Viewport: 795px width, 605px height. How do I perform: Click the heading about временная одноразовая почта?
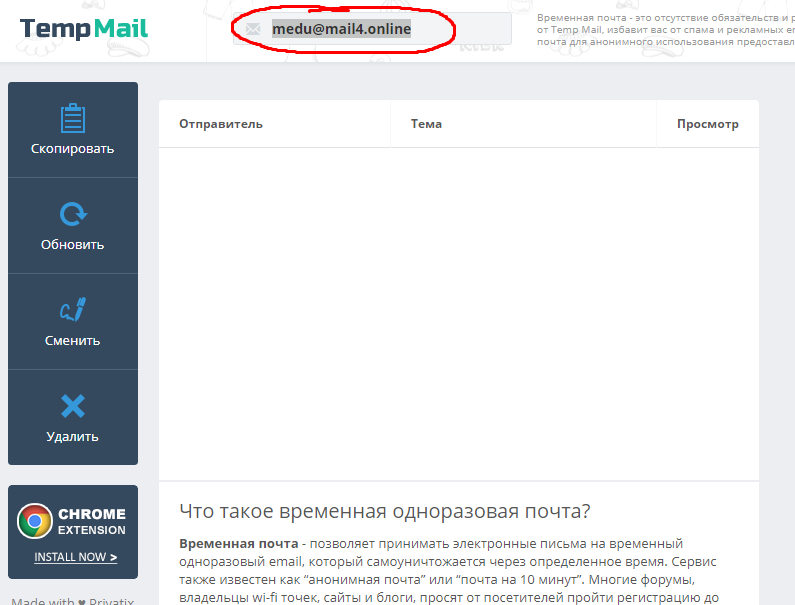[385, 511]
